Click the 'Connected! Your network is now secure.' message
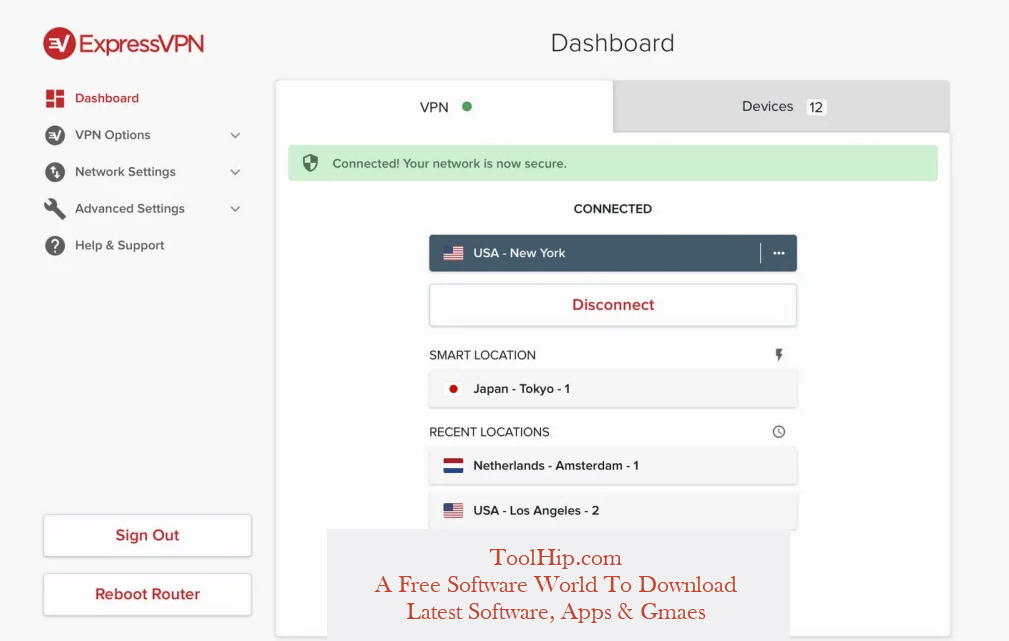The height and width of the screenshot is (641, 1009). click(449, 163)
